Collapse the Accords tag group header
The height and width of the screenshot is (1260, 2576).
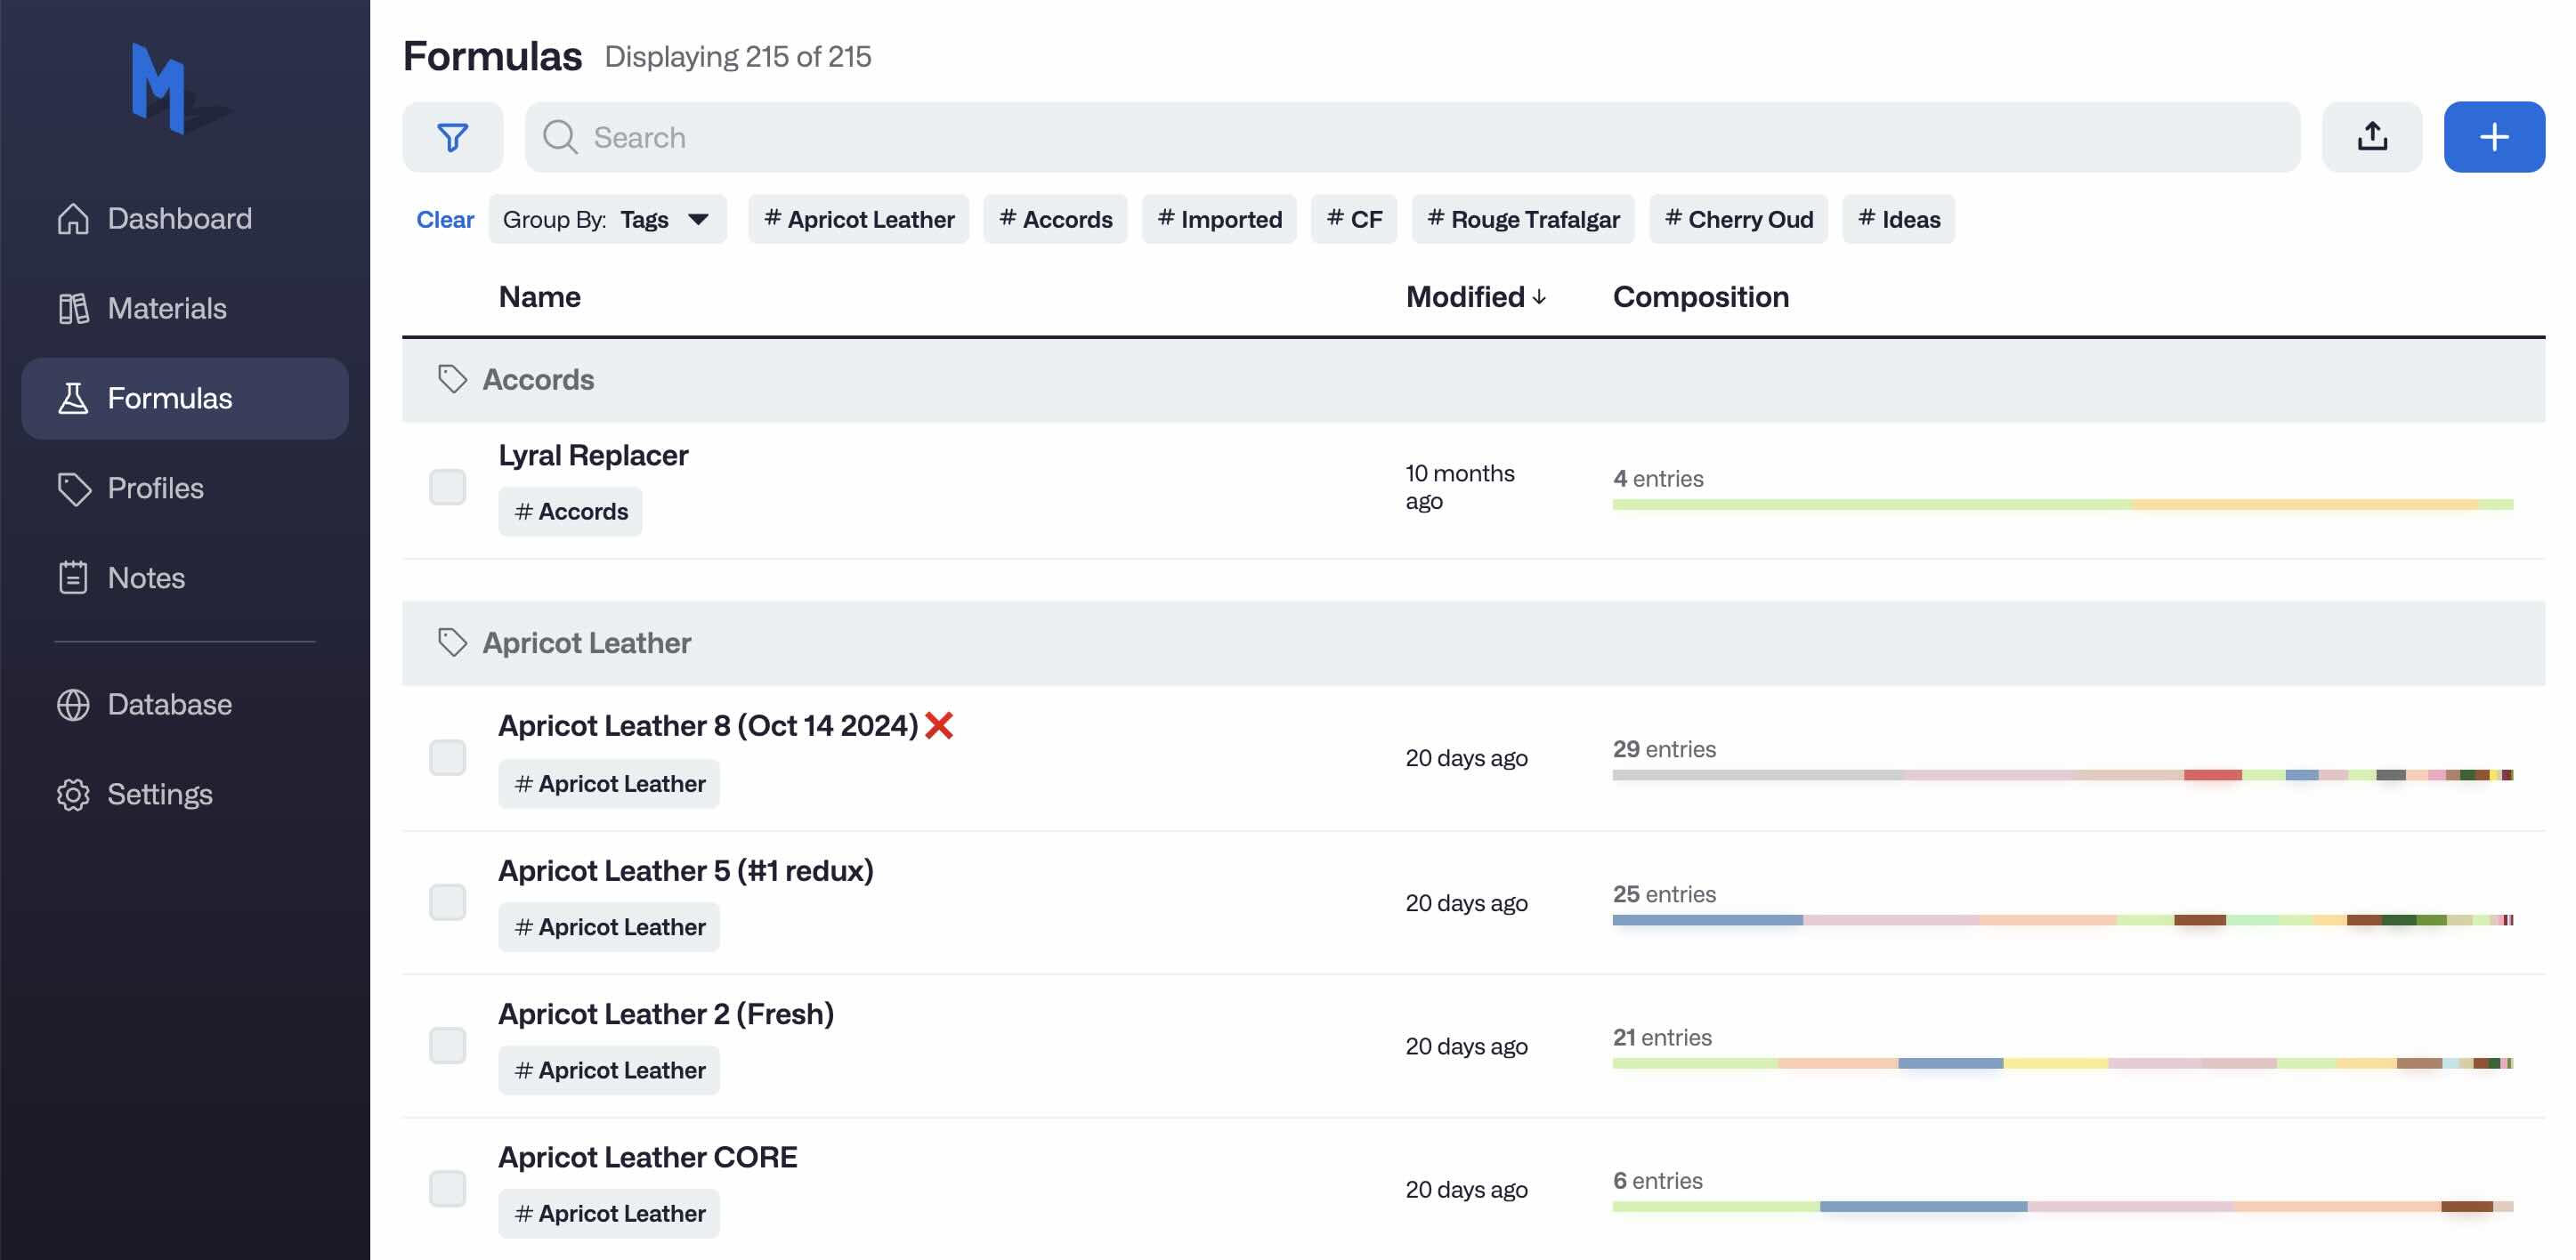point(538,380)
